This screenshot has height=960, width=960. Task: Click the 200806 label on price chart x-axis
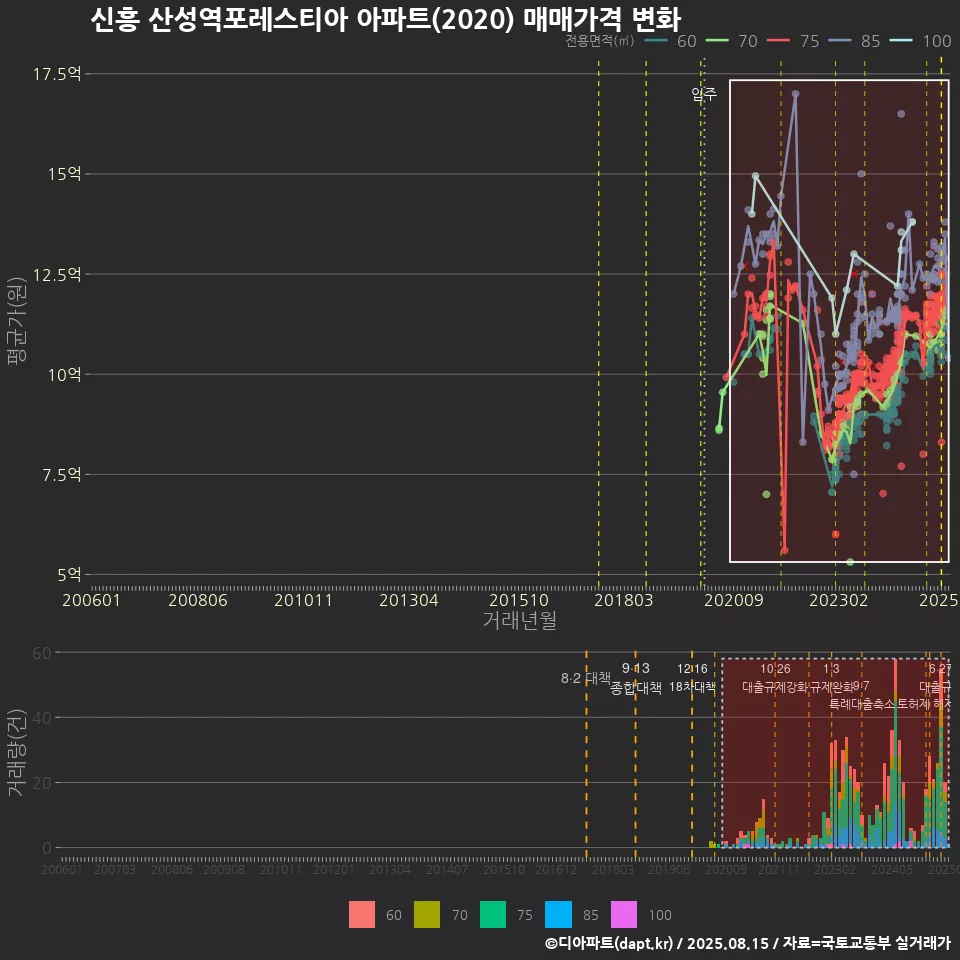198,600
